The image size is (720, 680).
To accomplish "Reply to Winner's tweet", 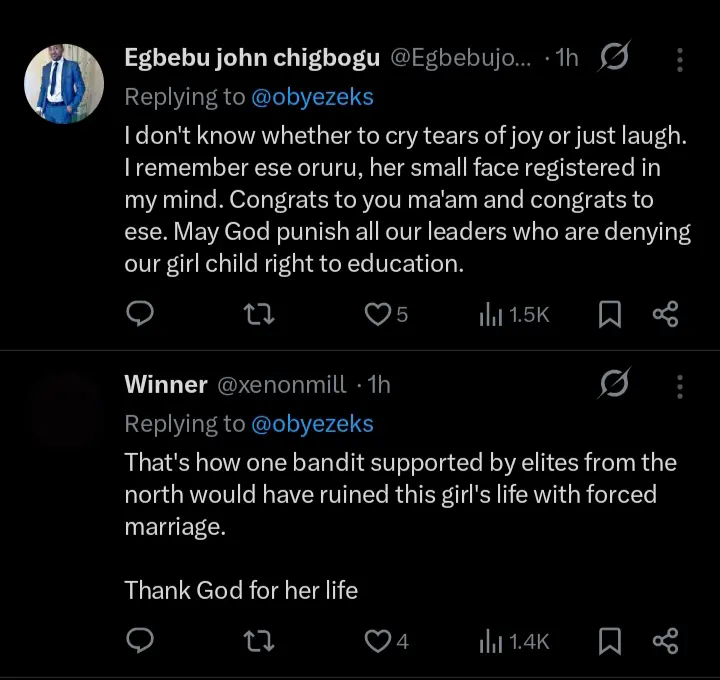I will (x=140, y=641).
